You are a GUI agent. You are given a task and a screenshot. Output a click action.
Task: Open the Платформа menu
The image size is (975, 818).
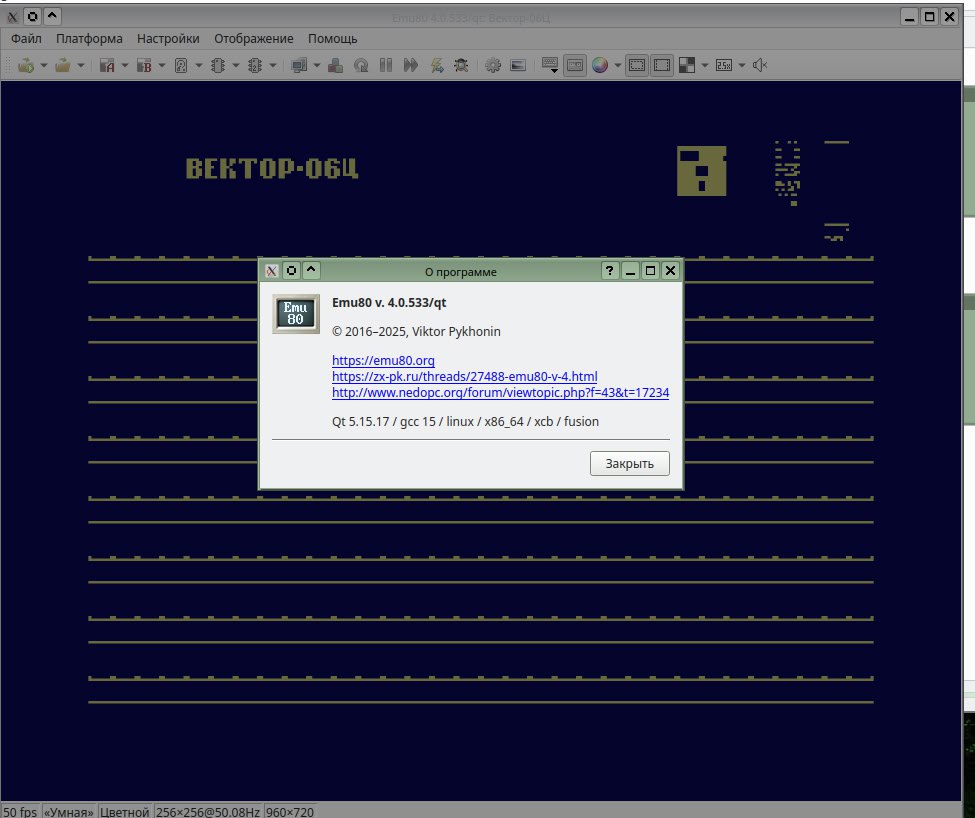pos(89,39)
